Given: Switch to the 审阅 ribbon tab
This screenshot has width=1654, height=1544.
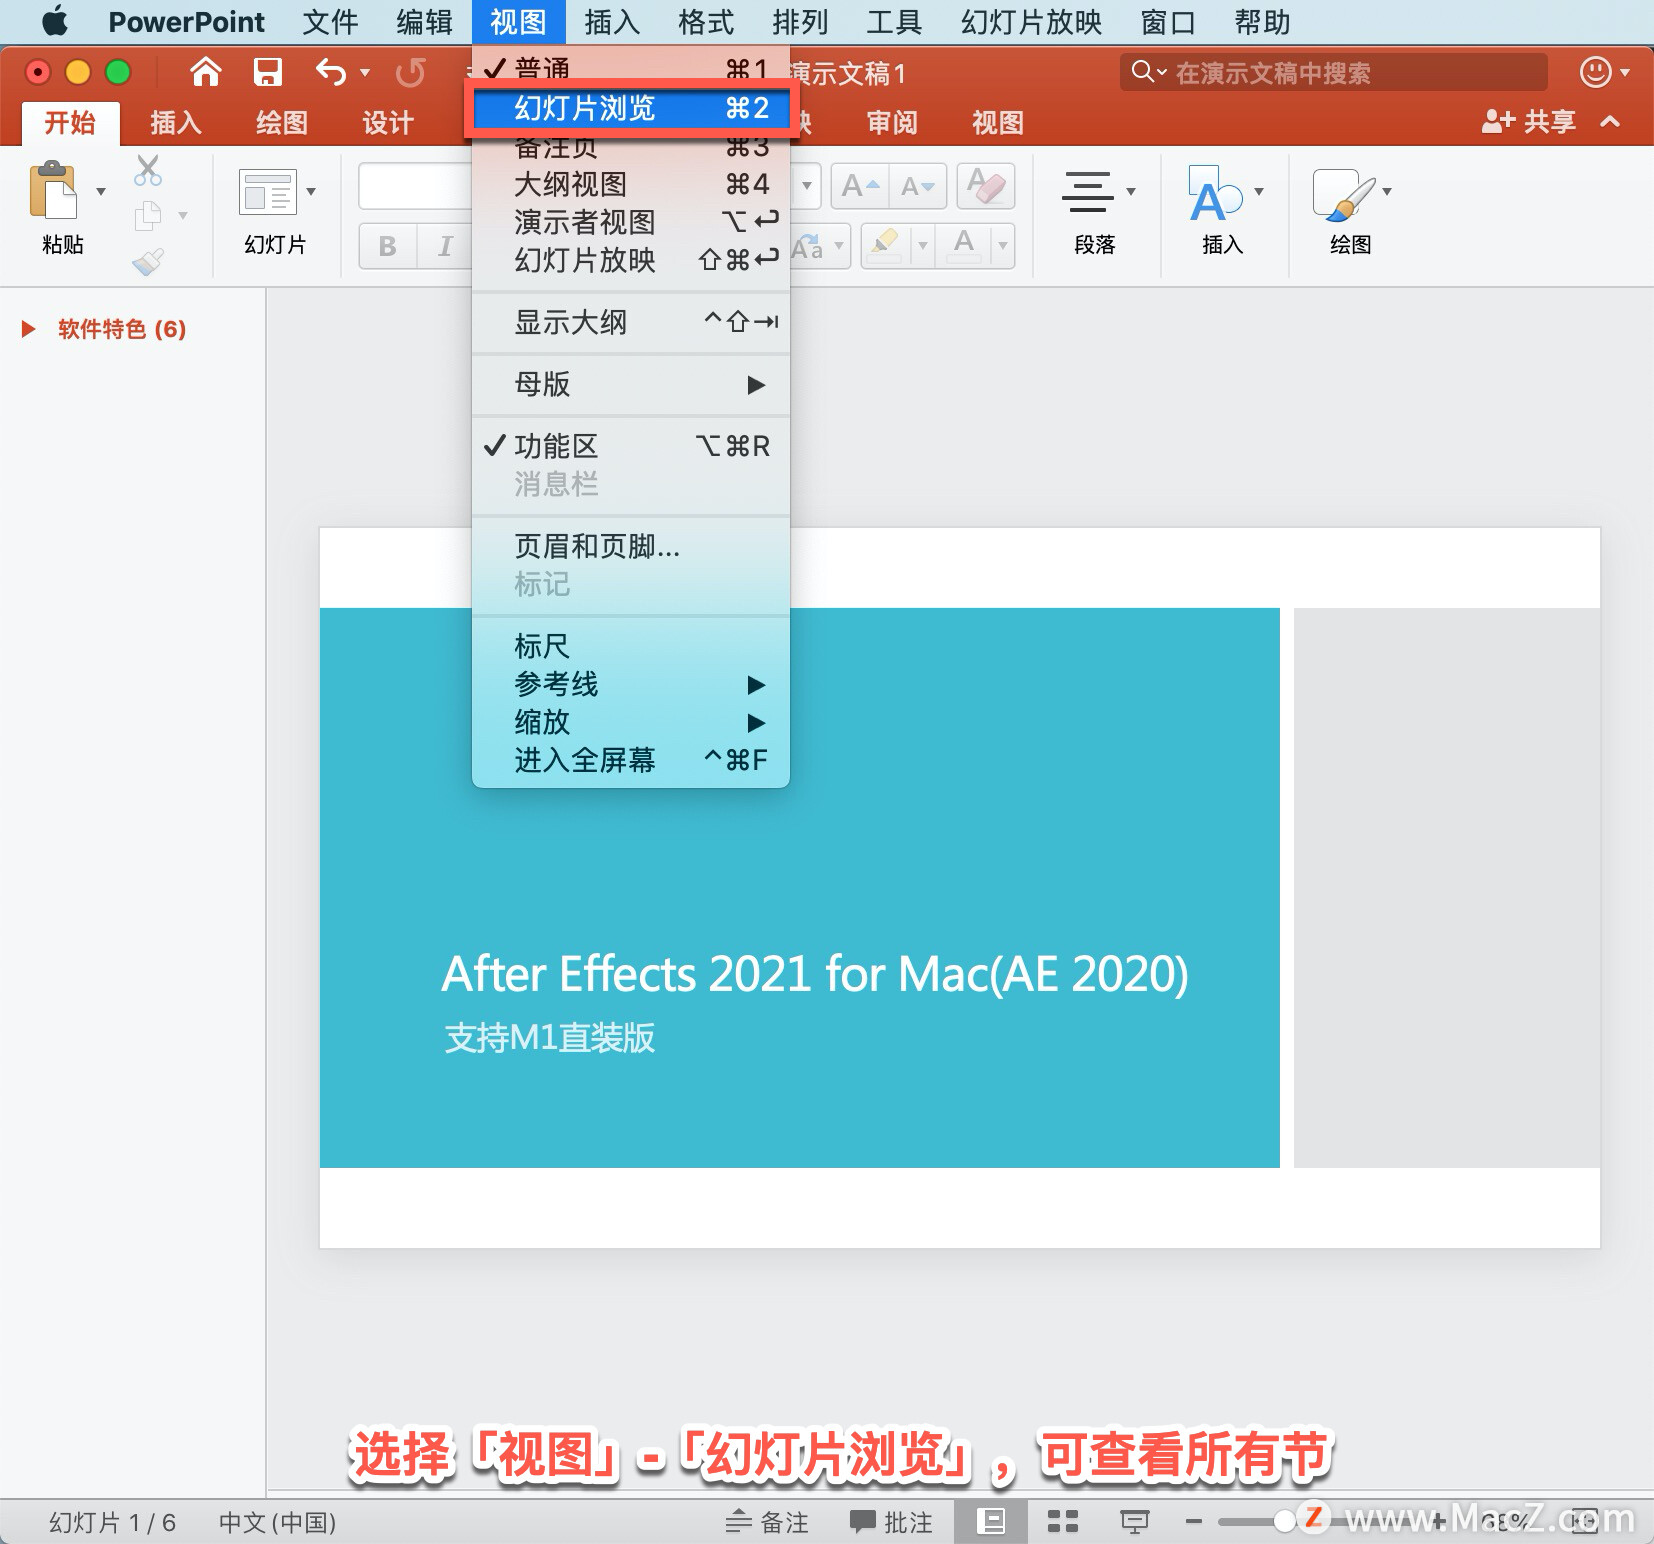Looking at the screenshot, I should click(x=892, y=123).
